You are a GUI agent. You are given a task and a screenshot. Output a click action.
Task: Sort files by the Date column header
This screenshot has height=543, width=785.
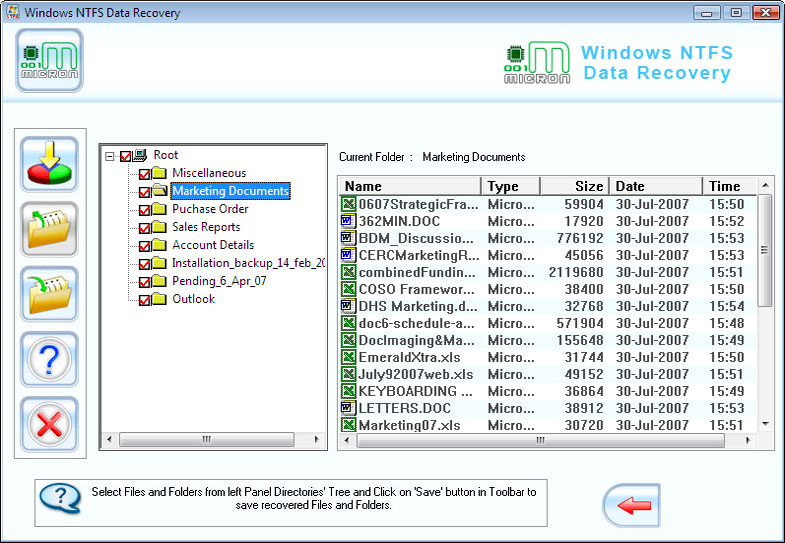coord(656,186)
